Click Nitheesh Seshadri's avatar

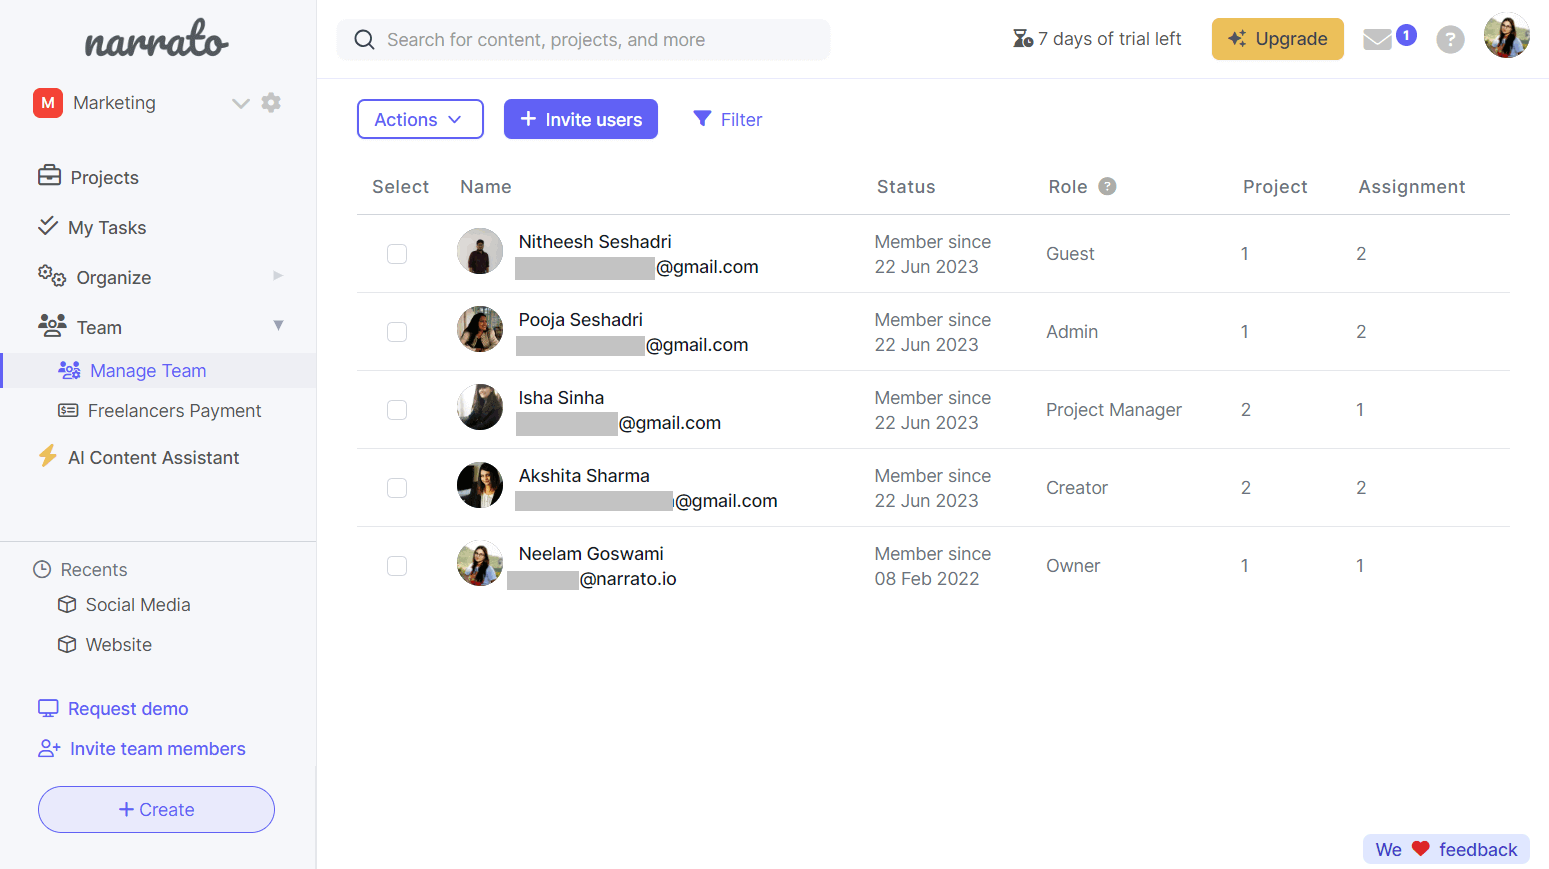480,251
